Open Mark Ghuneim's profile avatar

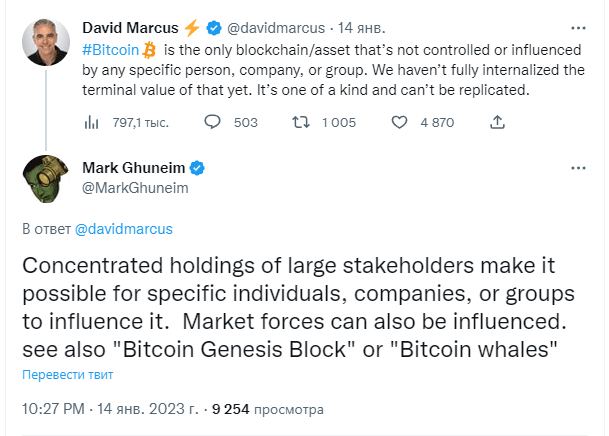[x=46, y=179]
